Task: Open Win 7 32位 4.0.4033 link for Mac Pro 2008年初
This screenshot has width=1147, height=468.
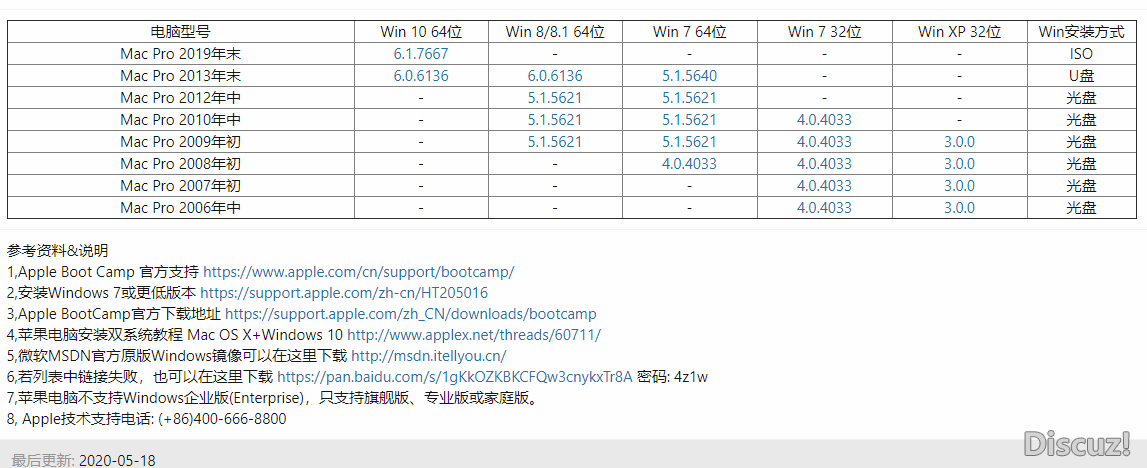Action: click(x=824, y=164)
